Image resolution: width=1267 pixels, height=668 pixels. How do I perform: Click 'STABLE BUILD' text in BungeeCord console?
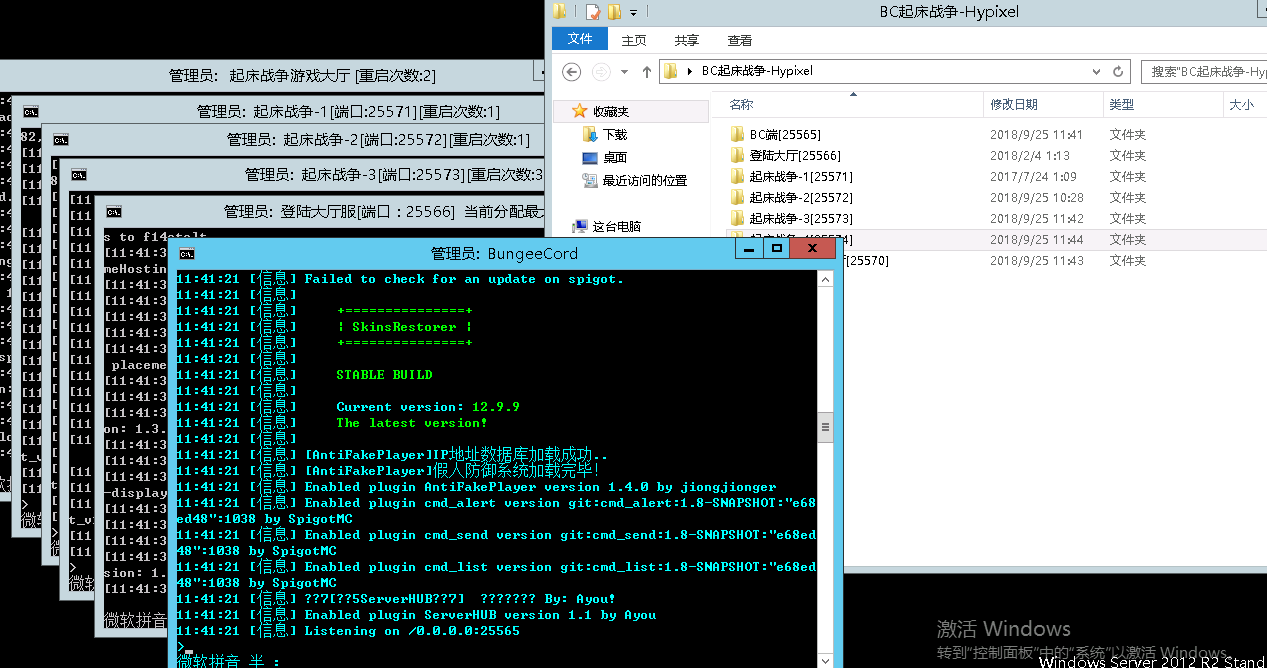384,375
